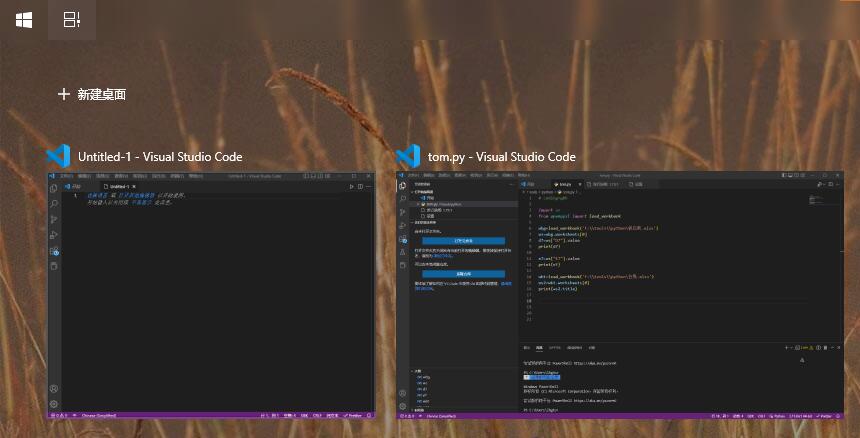Click VS Code logo beside Untitled-1 title

click(58, 156)
